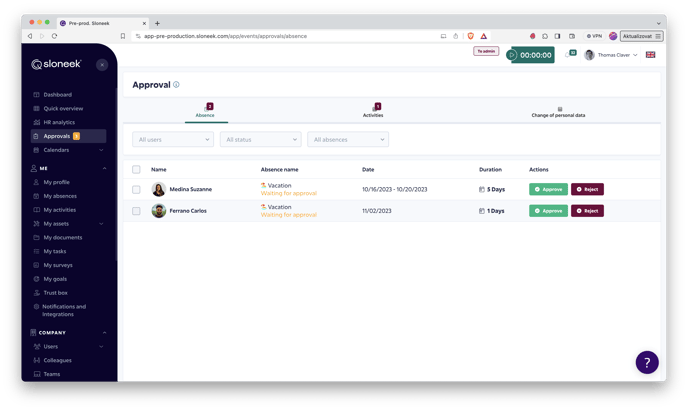Open the All status dropdown

pyautogui.click(x=261, y=140)
